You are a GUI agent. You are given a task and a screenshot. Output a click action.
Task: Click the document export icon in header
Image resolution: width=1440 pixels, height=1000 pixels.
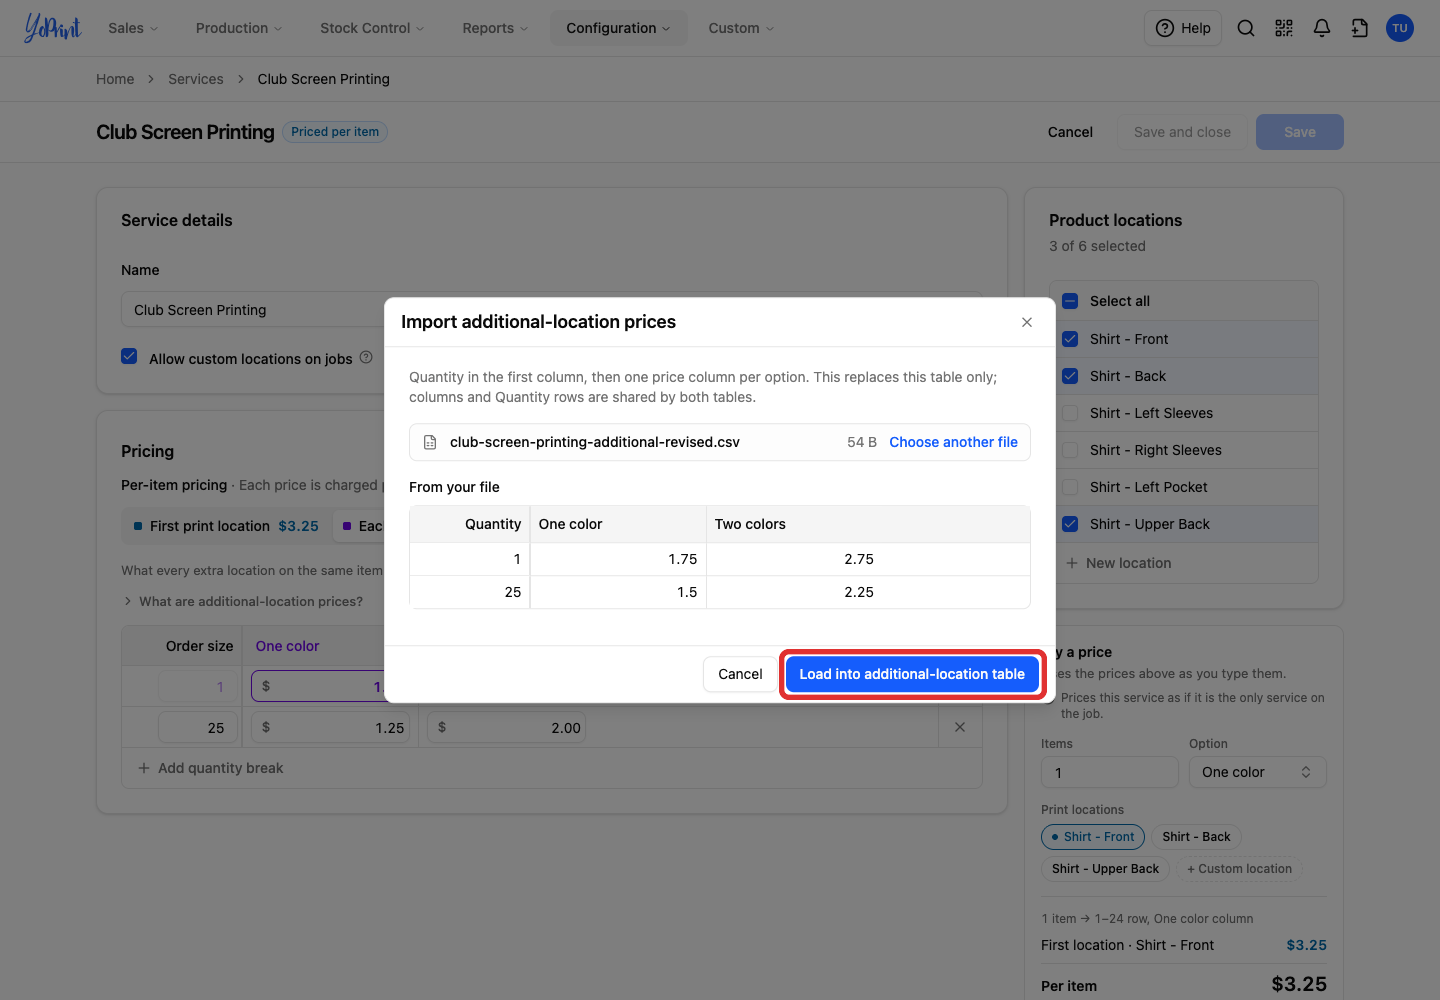[1360, 28]
